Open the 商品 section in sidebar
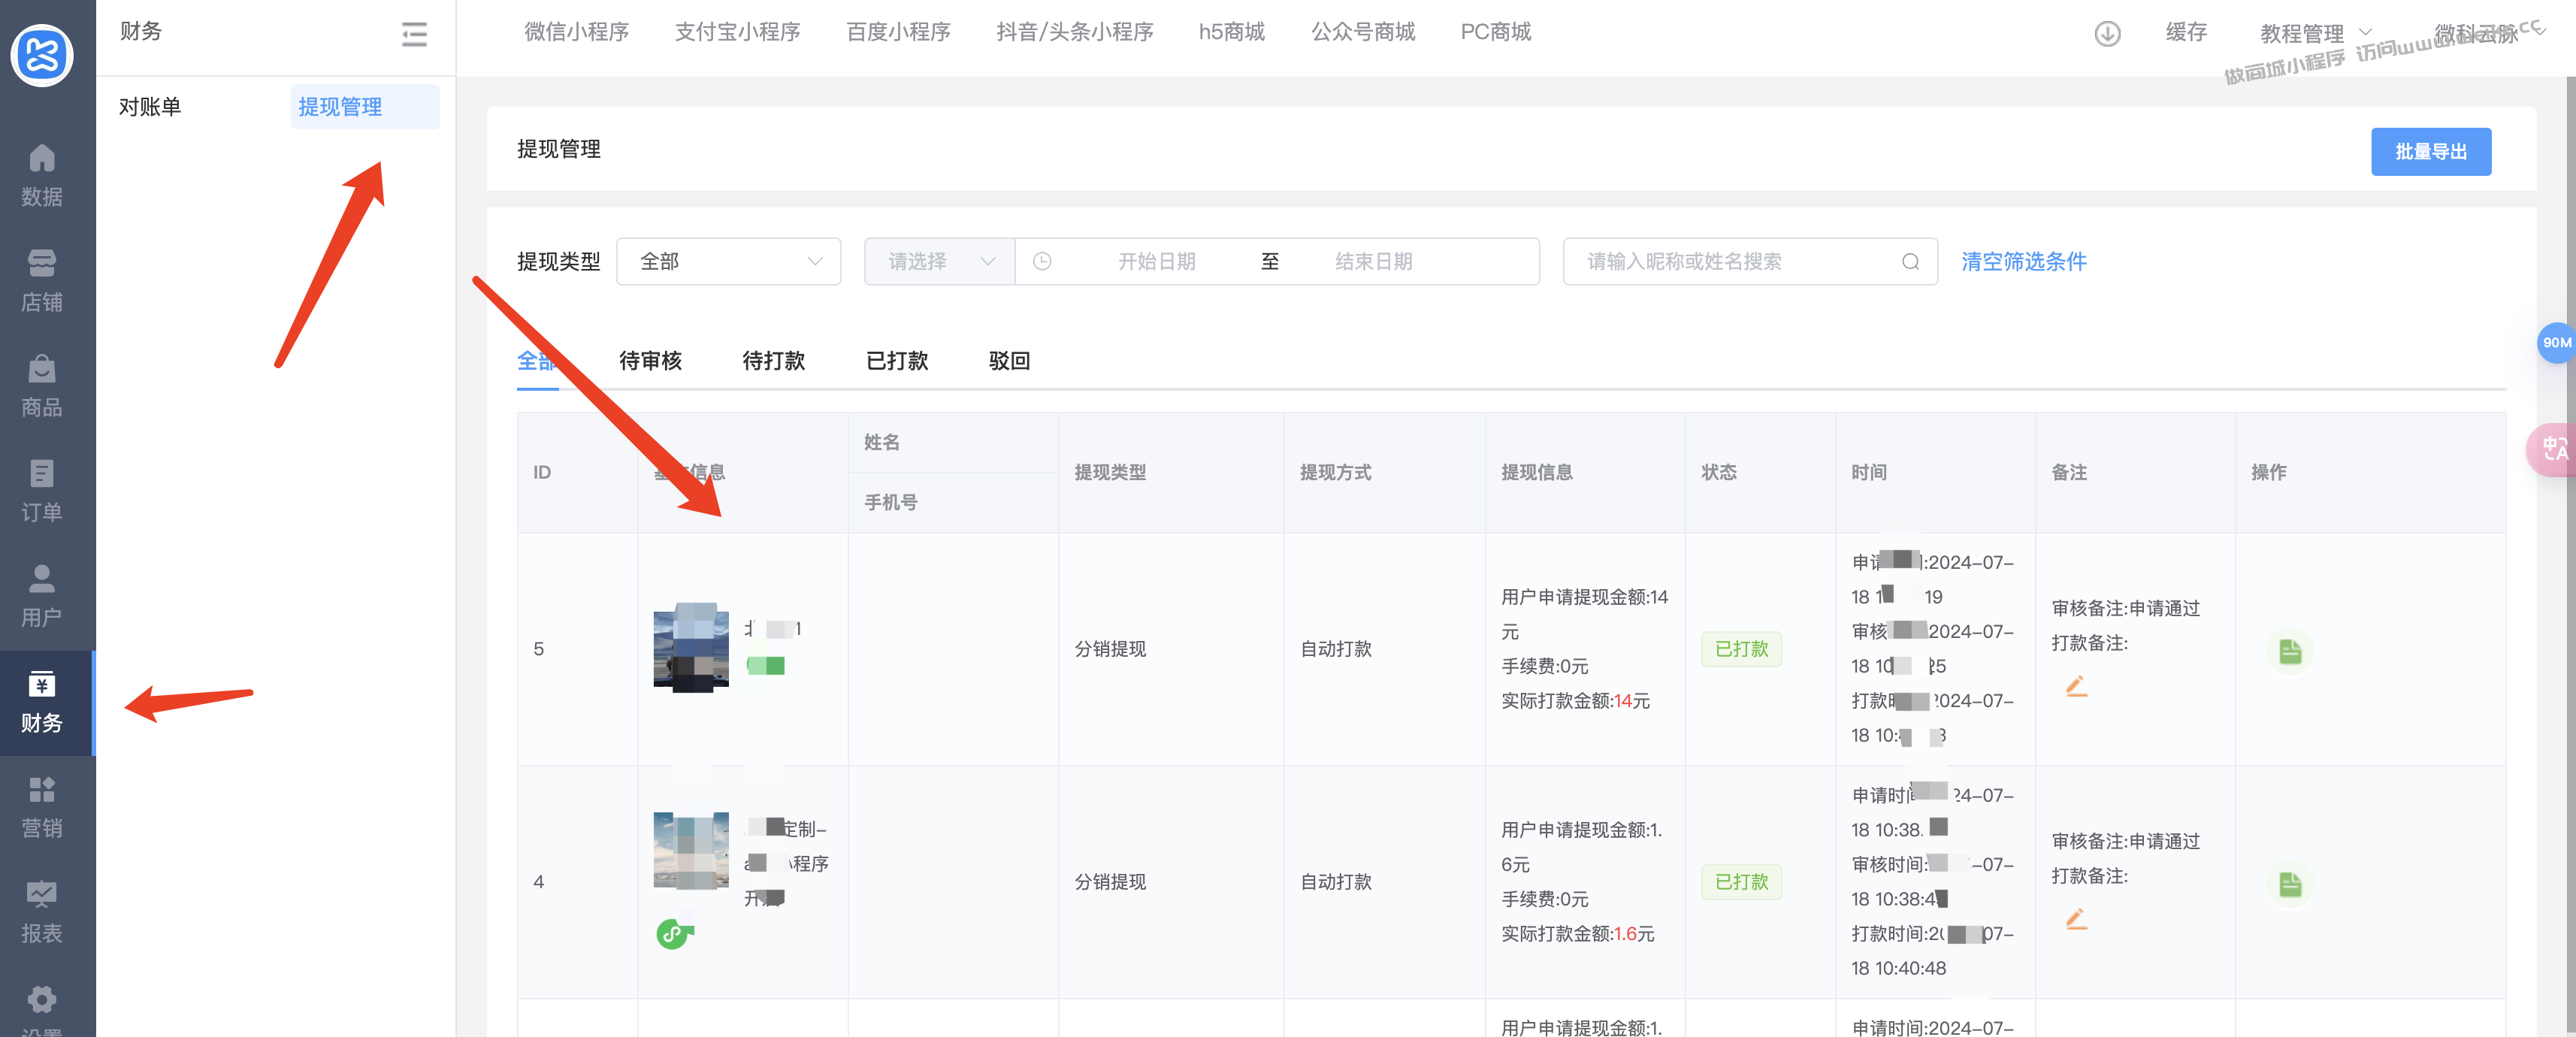Viewport: 2576px width, 1037px height. coord(41,385)
